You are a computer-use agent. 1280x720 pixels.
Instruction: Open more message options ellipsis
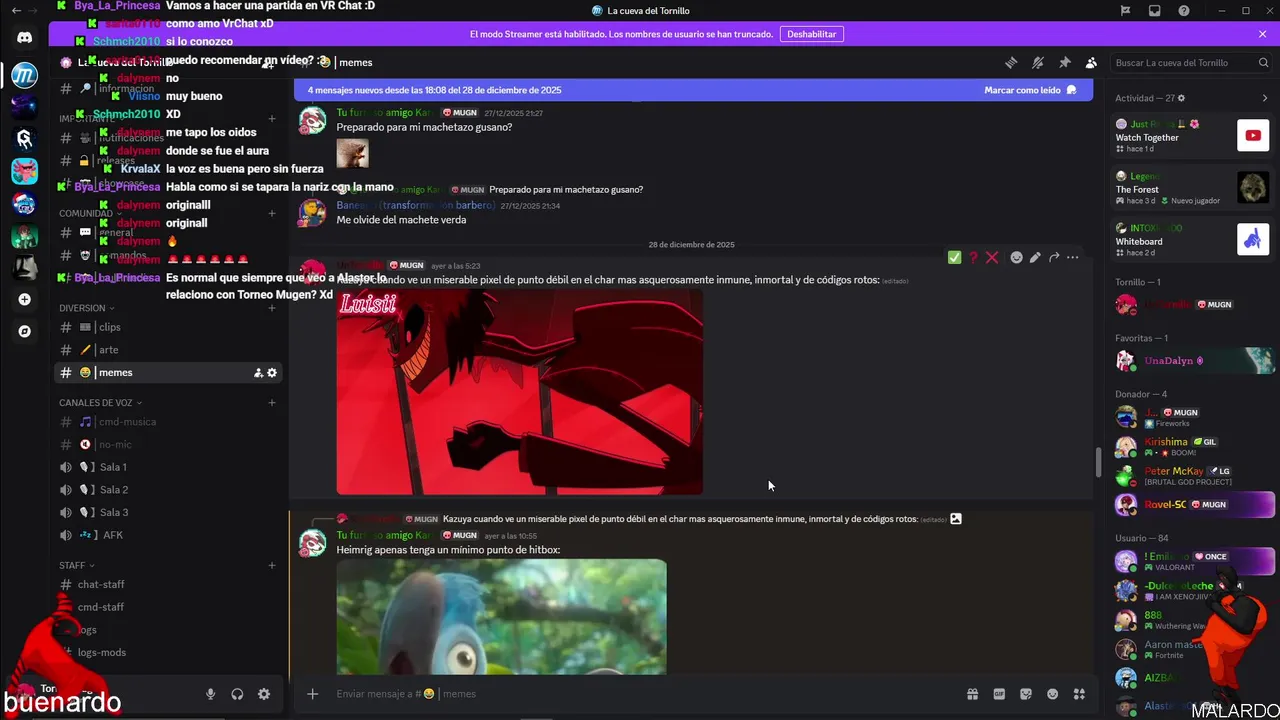1073,257
